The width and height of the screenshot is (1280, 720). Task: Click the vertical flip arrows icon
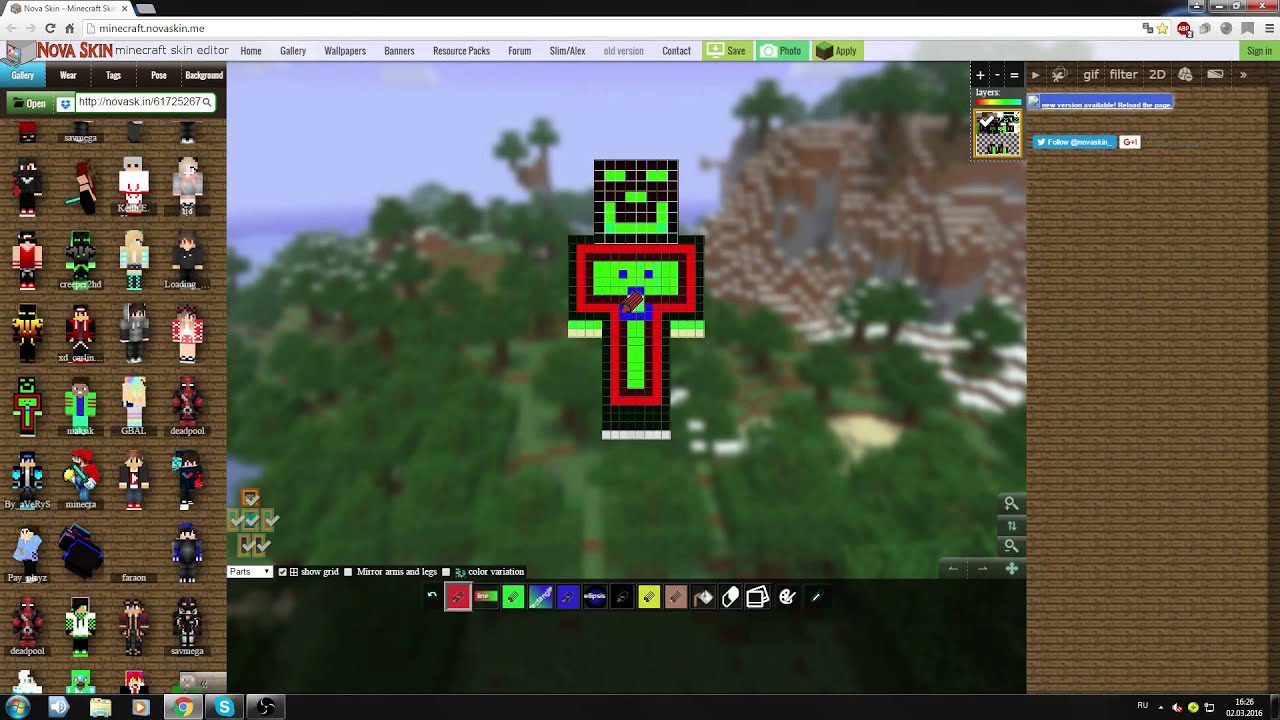point(1011,525)
